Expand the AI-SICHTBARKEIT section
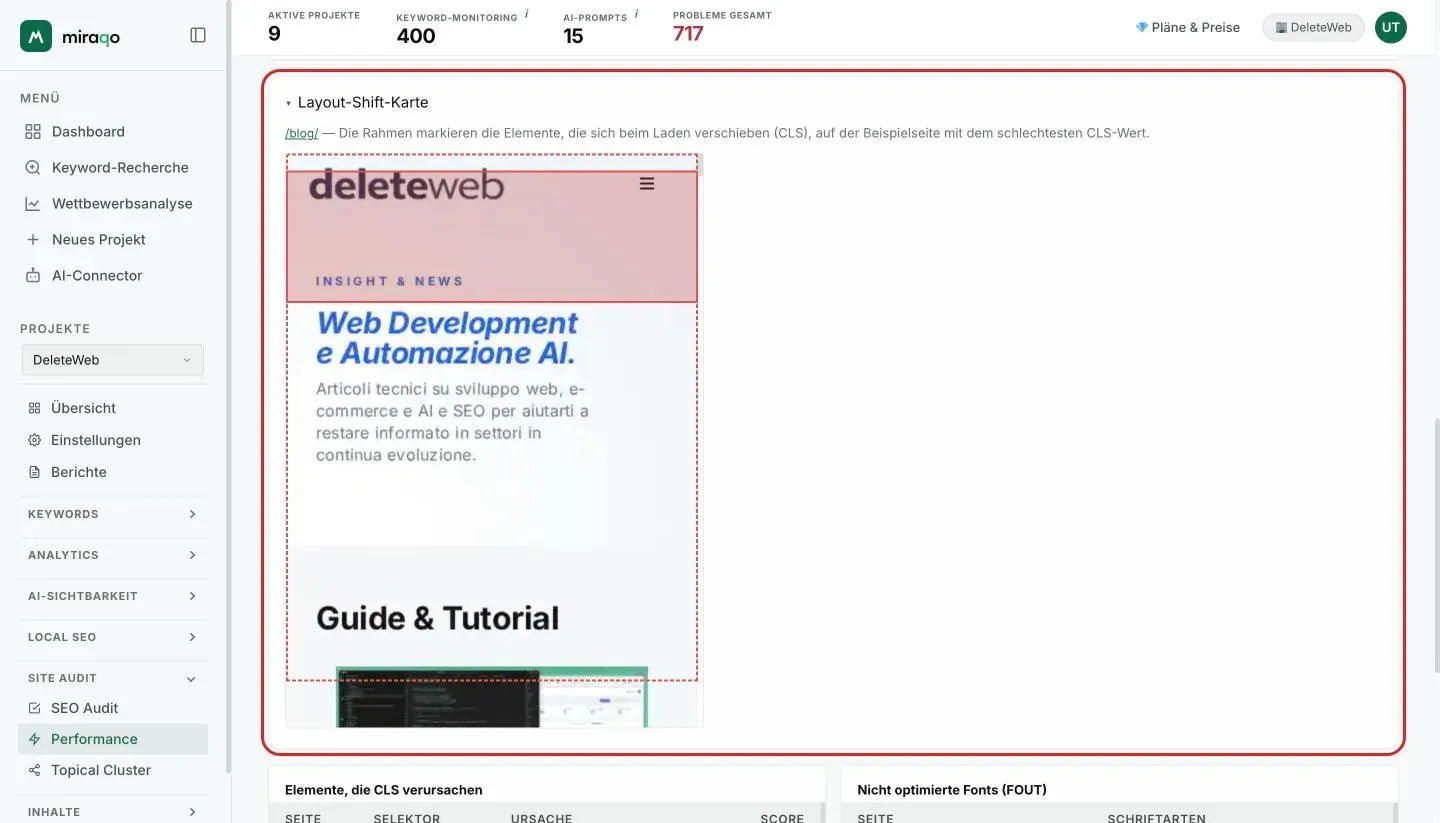The image size is (1440, 823). coord(113,596)
